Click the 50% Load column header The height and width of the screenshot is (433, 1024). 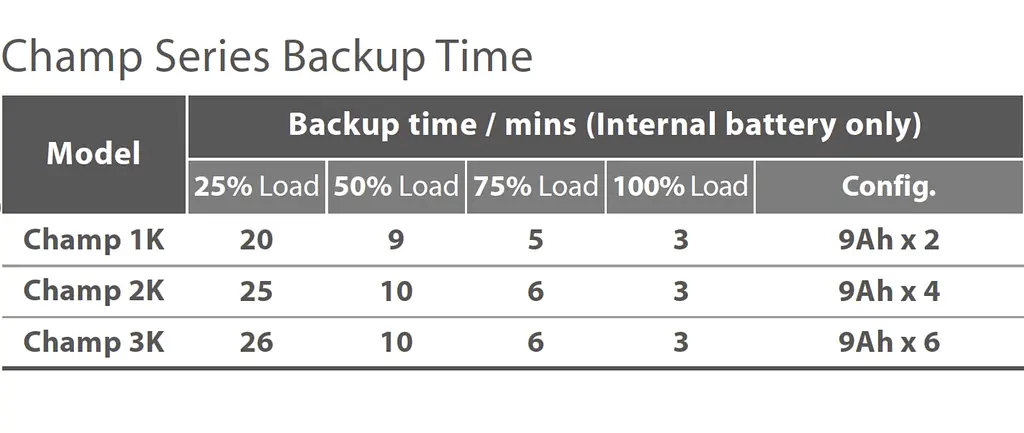396,186
